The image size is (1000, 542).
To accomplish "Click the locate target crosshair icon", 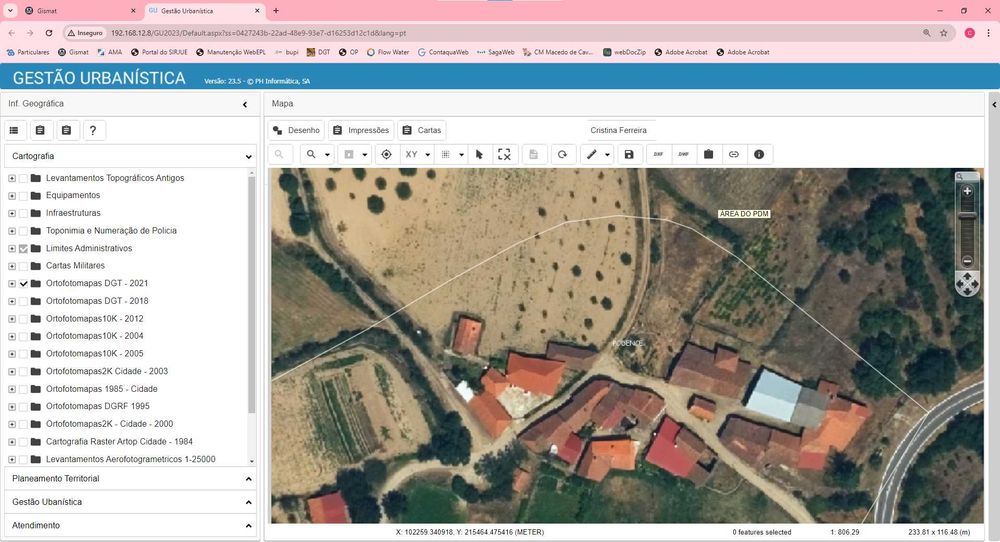I will click(x=386, y=154).
